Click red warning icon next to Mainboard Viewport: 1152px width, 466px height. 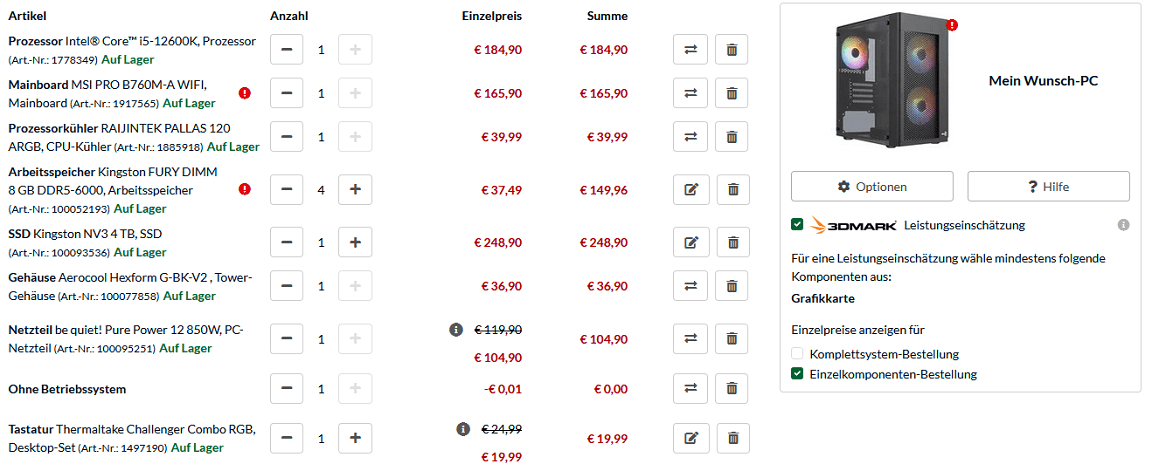click(x=245, y=94)
